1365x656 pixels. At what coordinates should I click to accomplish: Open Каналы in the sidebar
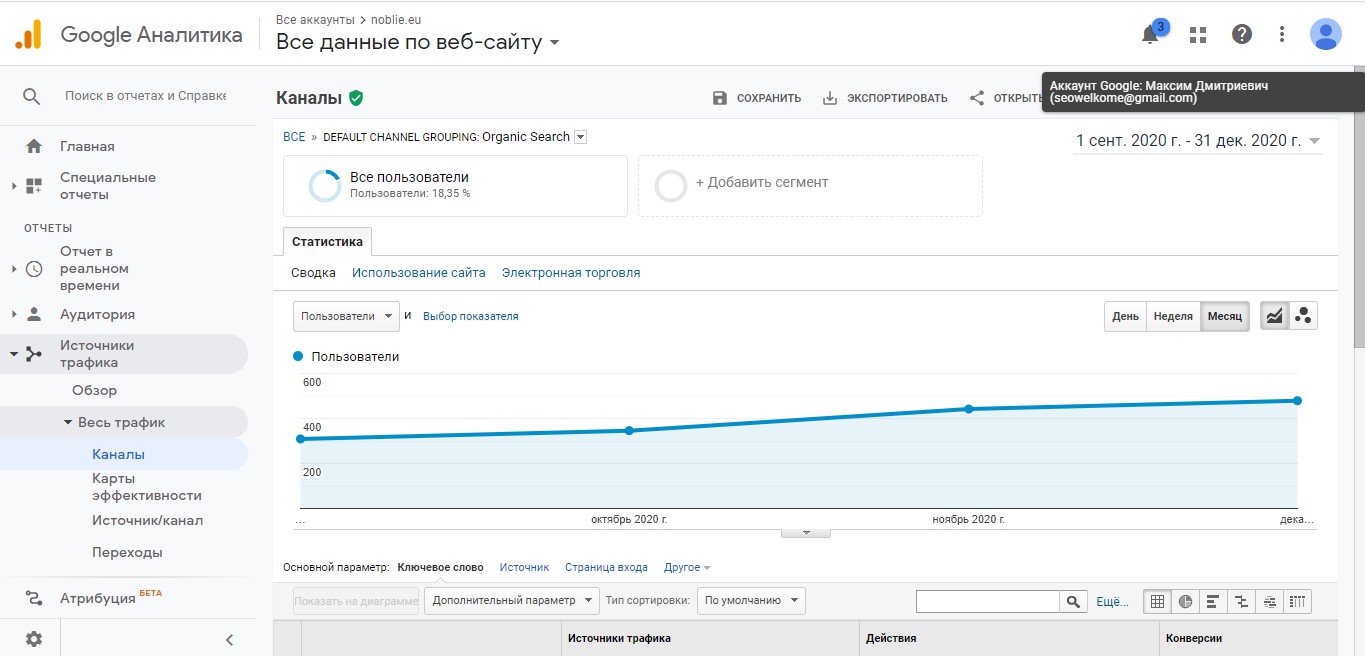tap(118, 454)
